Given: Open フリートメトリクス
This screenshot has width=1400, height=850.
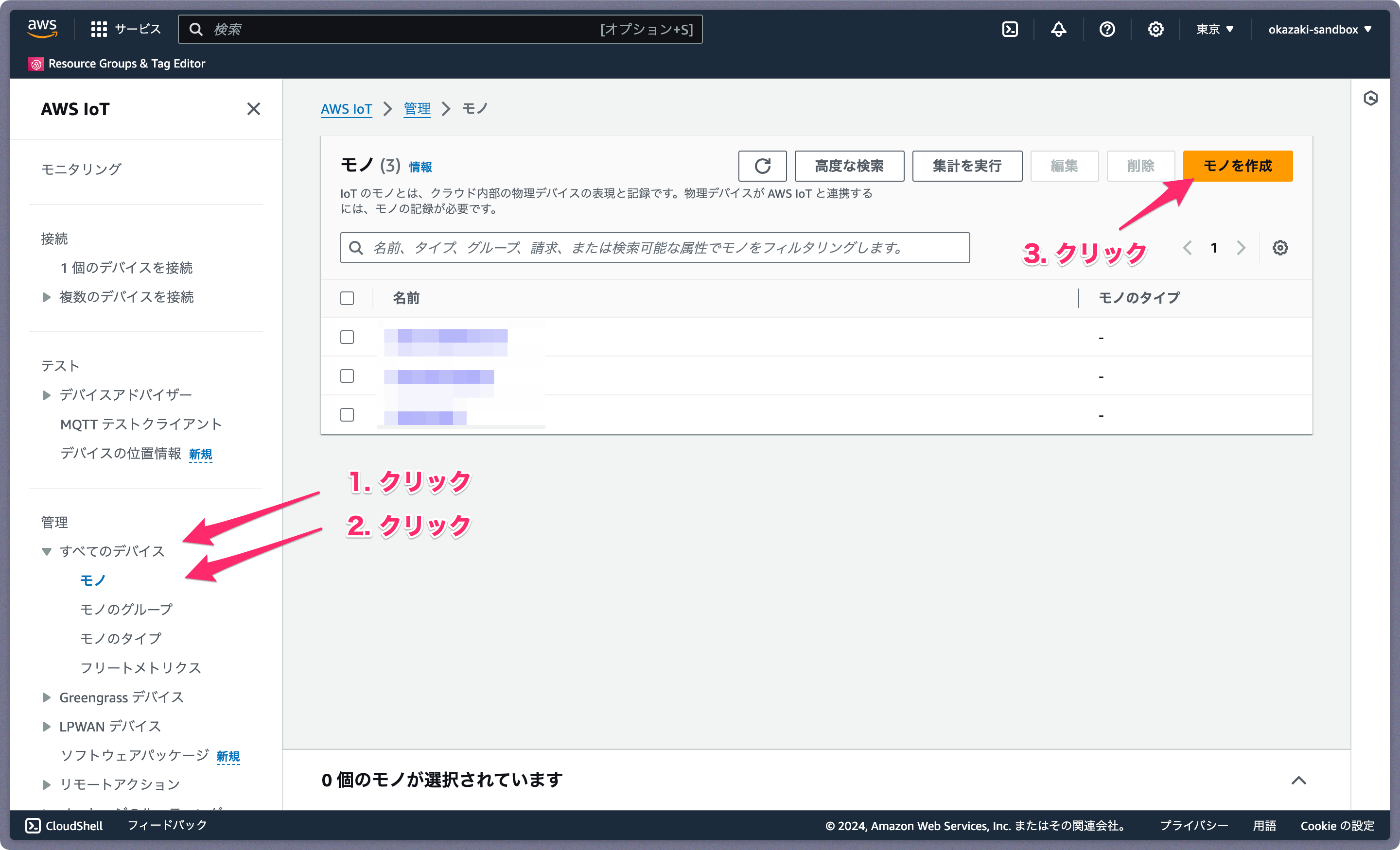Looking at the screenshot, I should 141,667.
